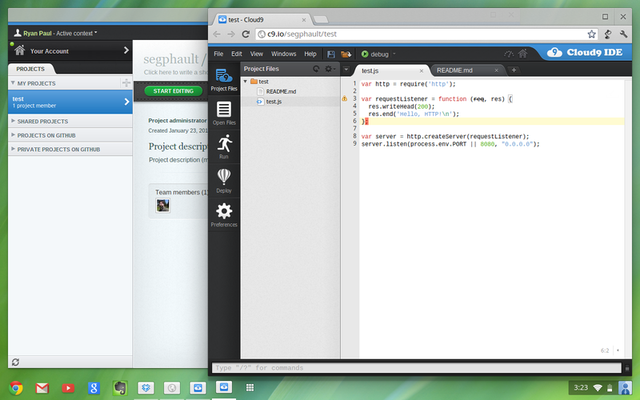Click the Cloud9 home dashboard icon
This screenshot has width=640, height=400.
pyautogui.click(x=523, y=53)
